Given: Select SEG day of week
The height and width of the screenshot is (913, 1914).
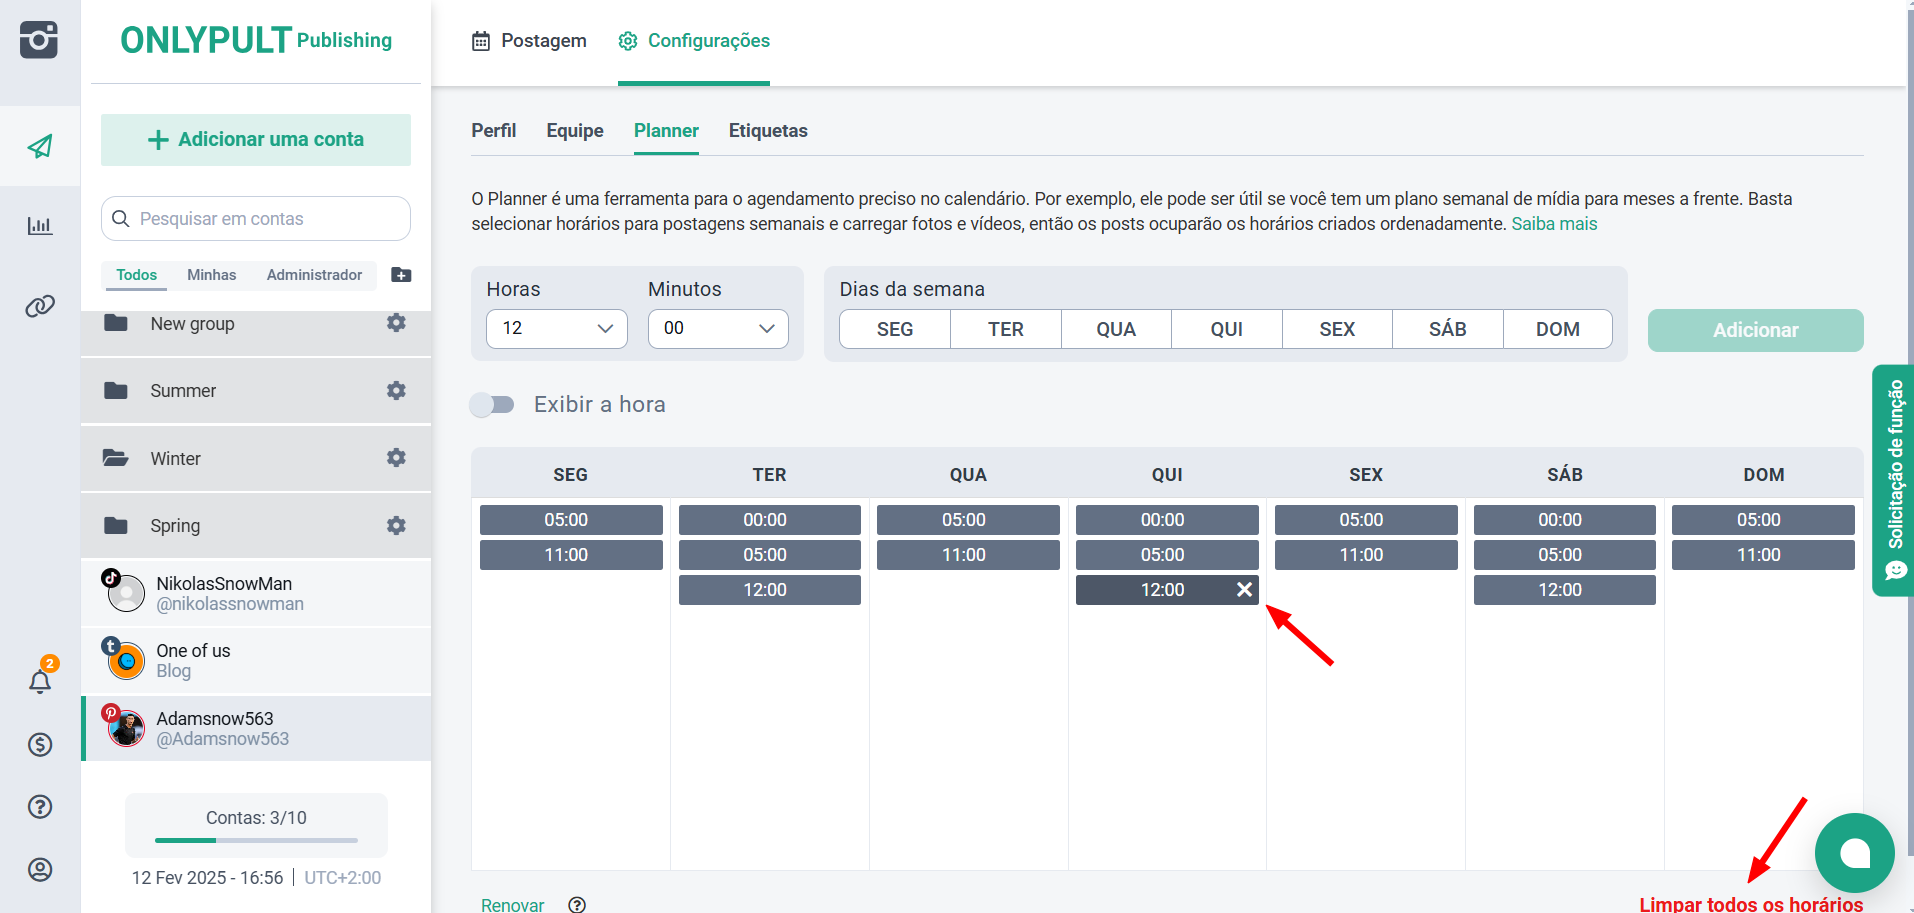Looking at the screenshot, I should pos(894,330).
